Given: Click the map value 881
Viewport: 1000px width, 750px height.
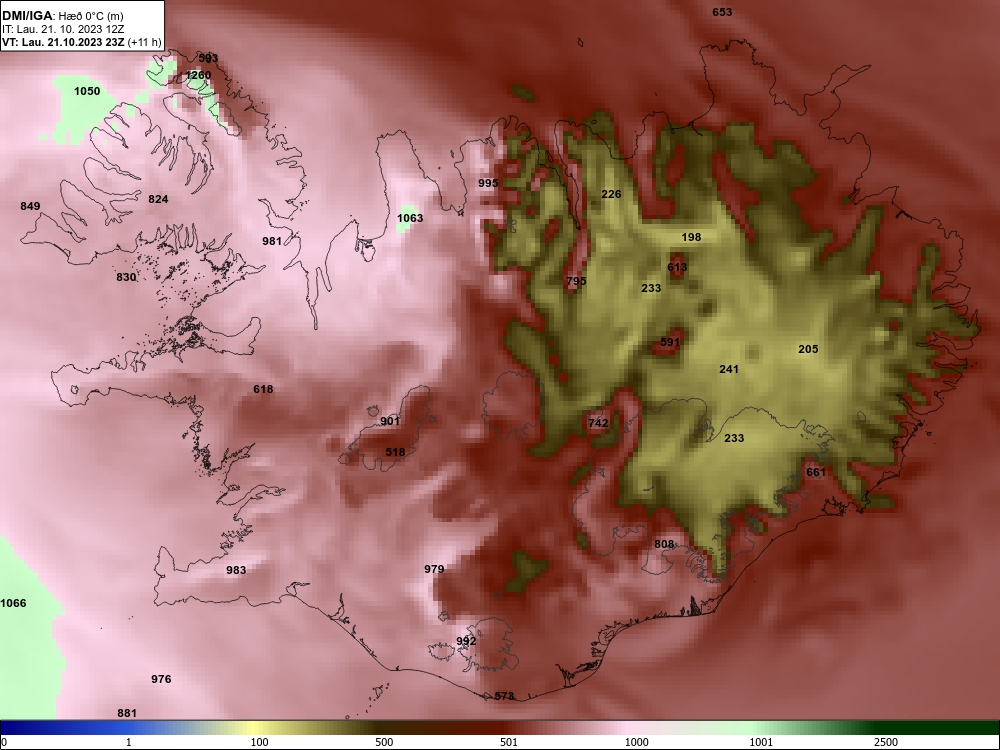Looking at the screenshot, I should [127, 713].
